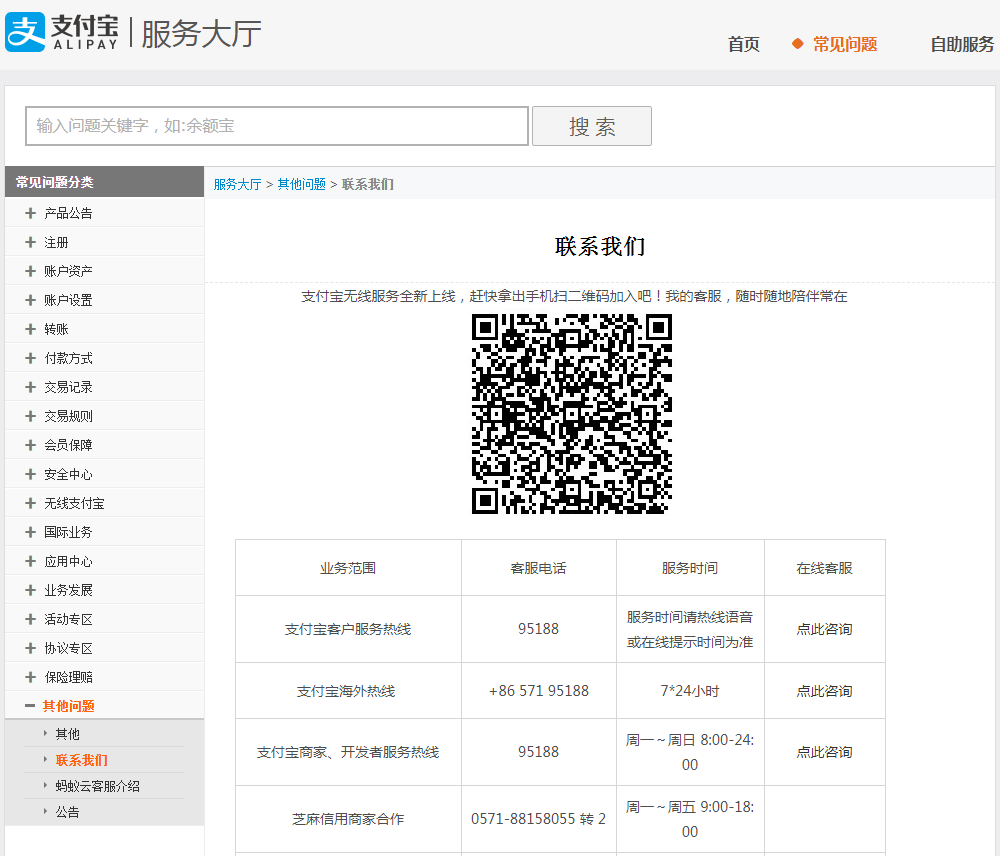Expand the 账户资产 category plus icon
Viewport: 1000px width, 856px height.
(x=30, y=271)
